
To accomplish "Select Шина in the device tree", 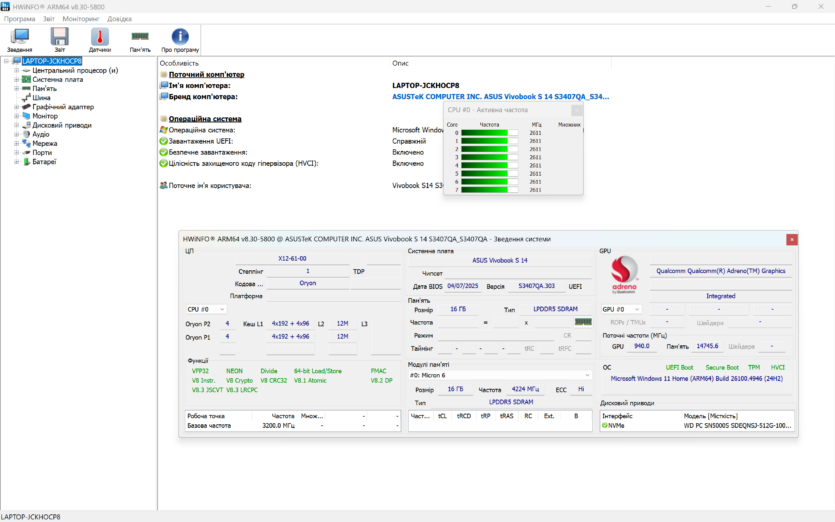I will coord(41,97).
